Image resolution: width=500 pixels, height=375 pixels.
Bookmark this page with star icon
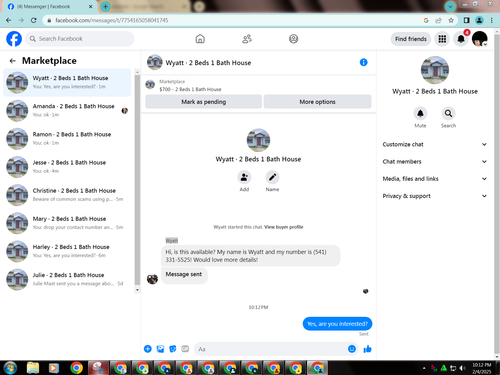pyautogui.click(x=451, y=20)
